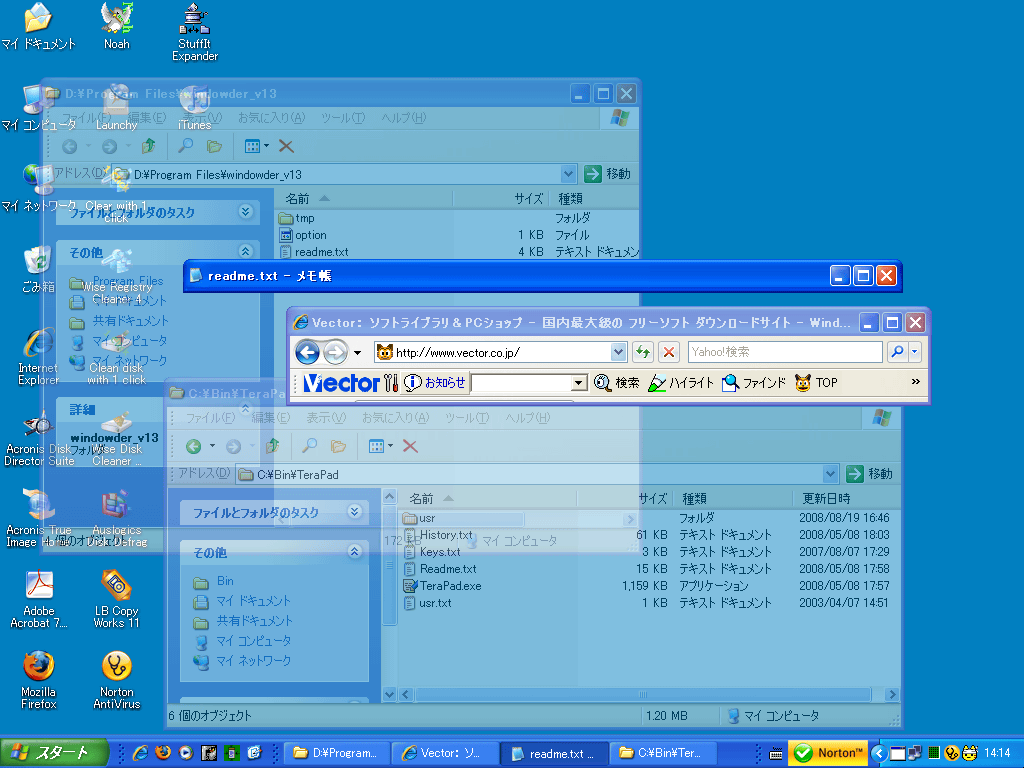Click the Folders icon in TeraPad window toolbar
This screenshot has width=1024, height=768.
pyautogui.click(x=338, y=446)
